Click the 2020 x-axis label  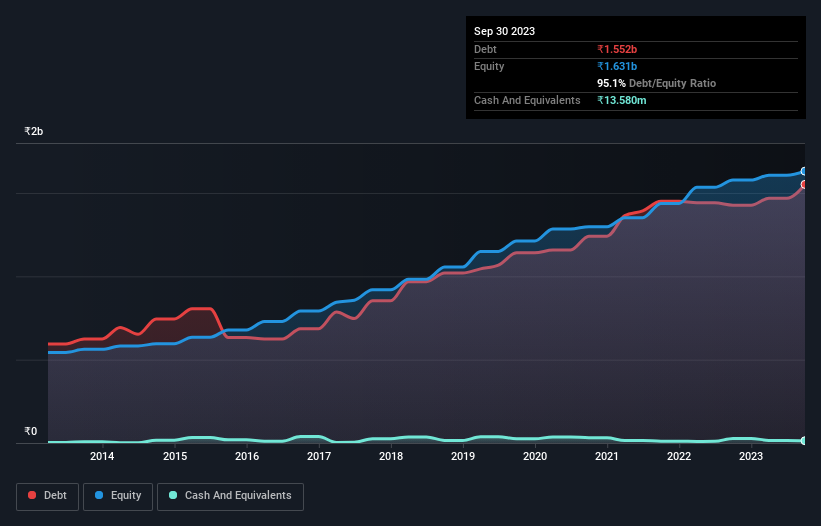point(535,456)
